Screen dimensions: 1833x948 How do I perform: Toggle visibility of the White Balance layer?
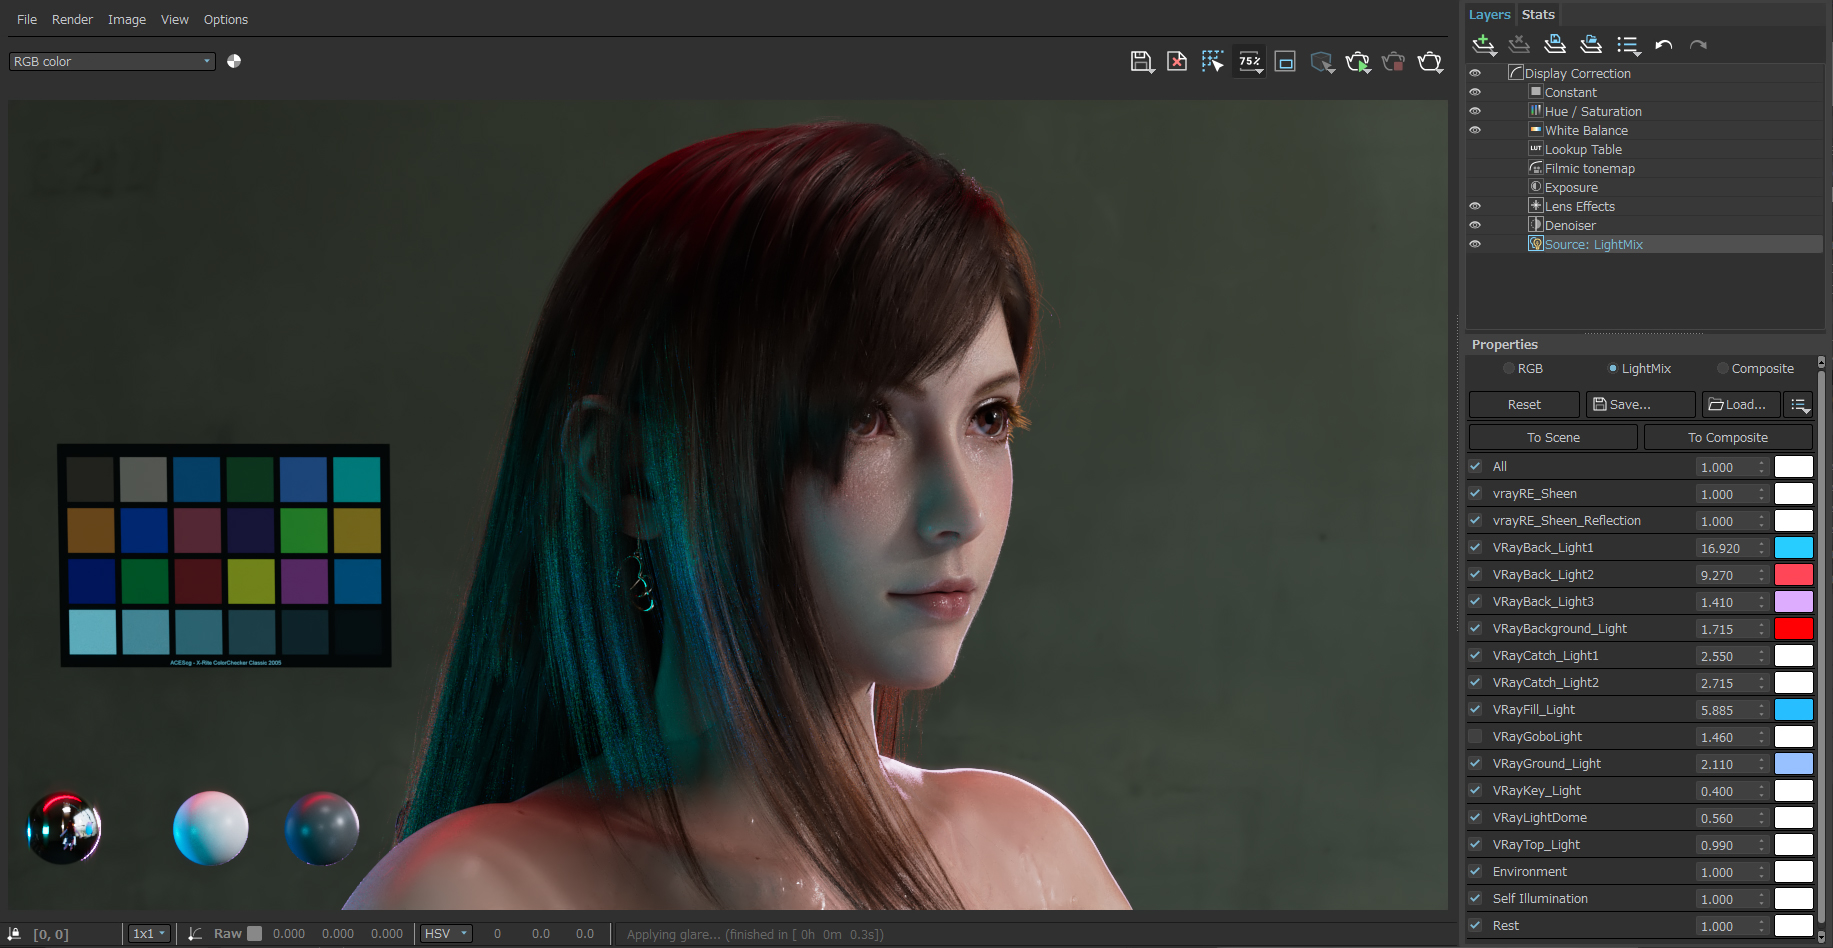(1475, 130)
